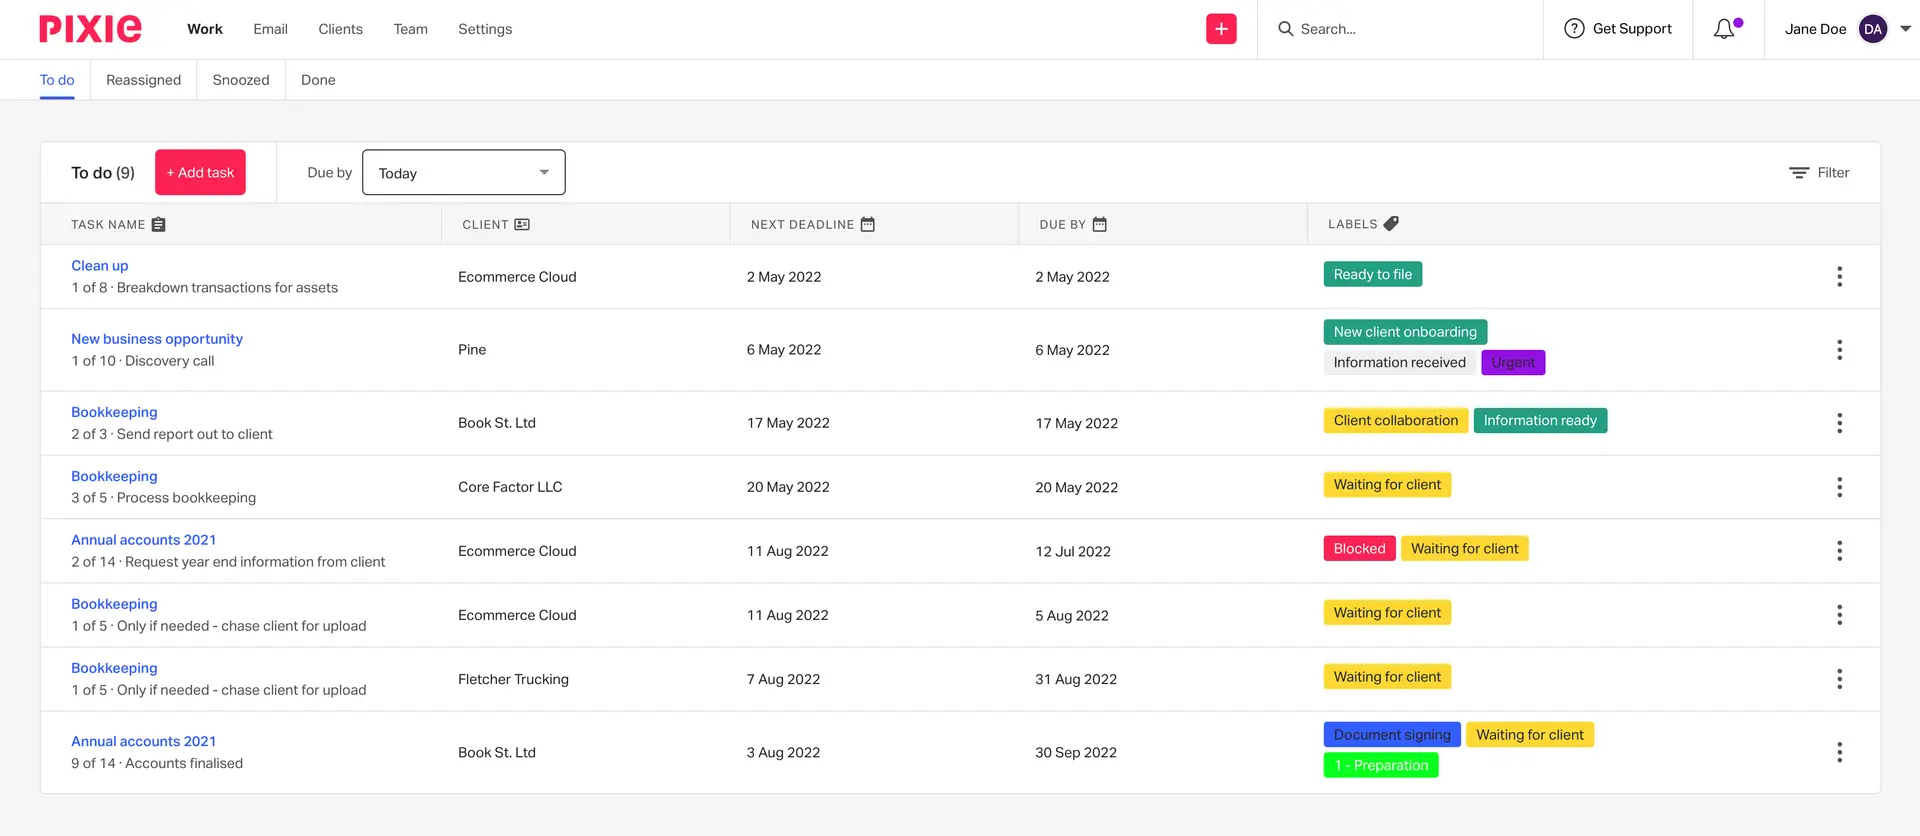1920x836 pixels.
Task: Open the New business opportunity task link
Action: point(157,339)
